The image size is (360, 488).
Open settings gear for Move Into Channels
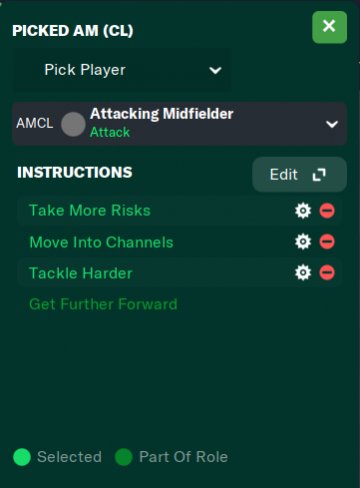[303, 242]
